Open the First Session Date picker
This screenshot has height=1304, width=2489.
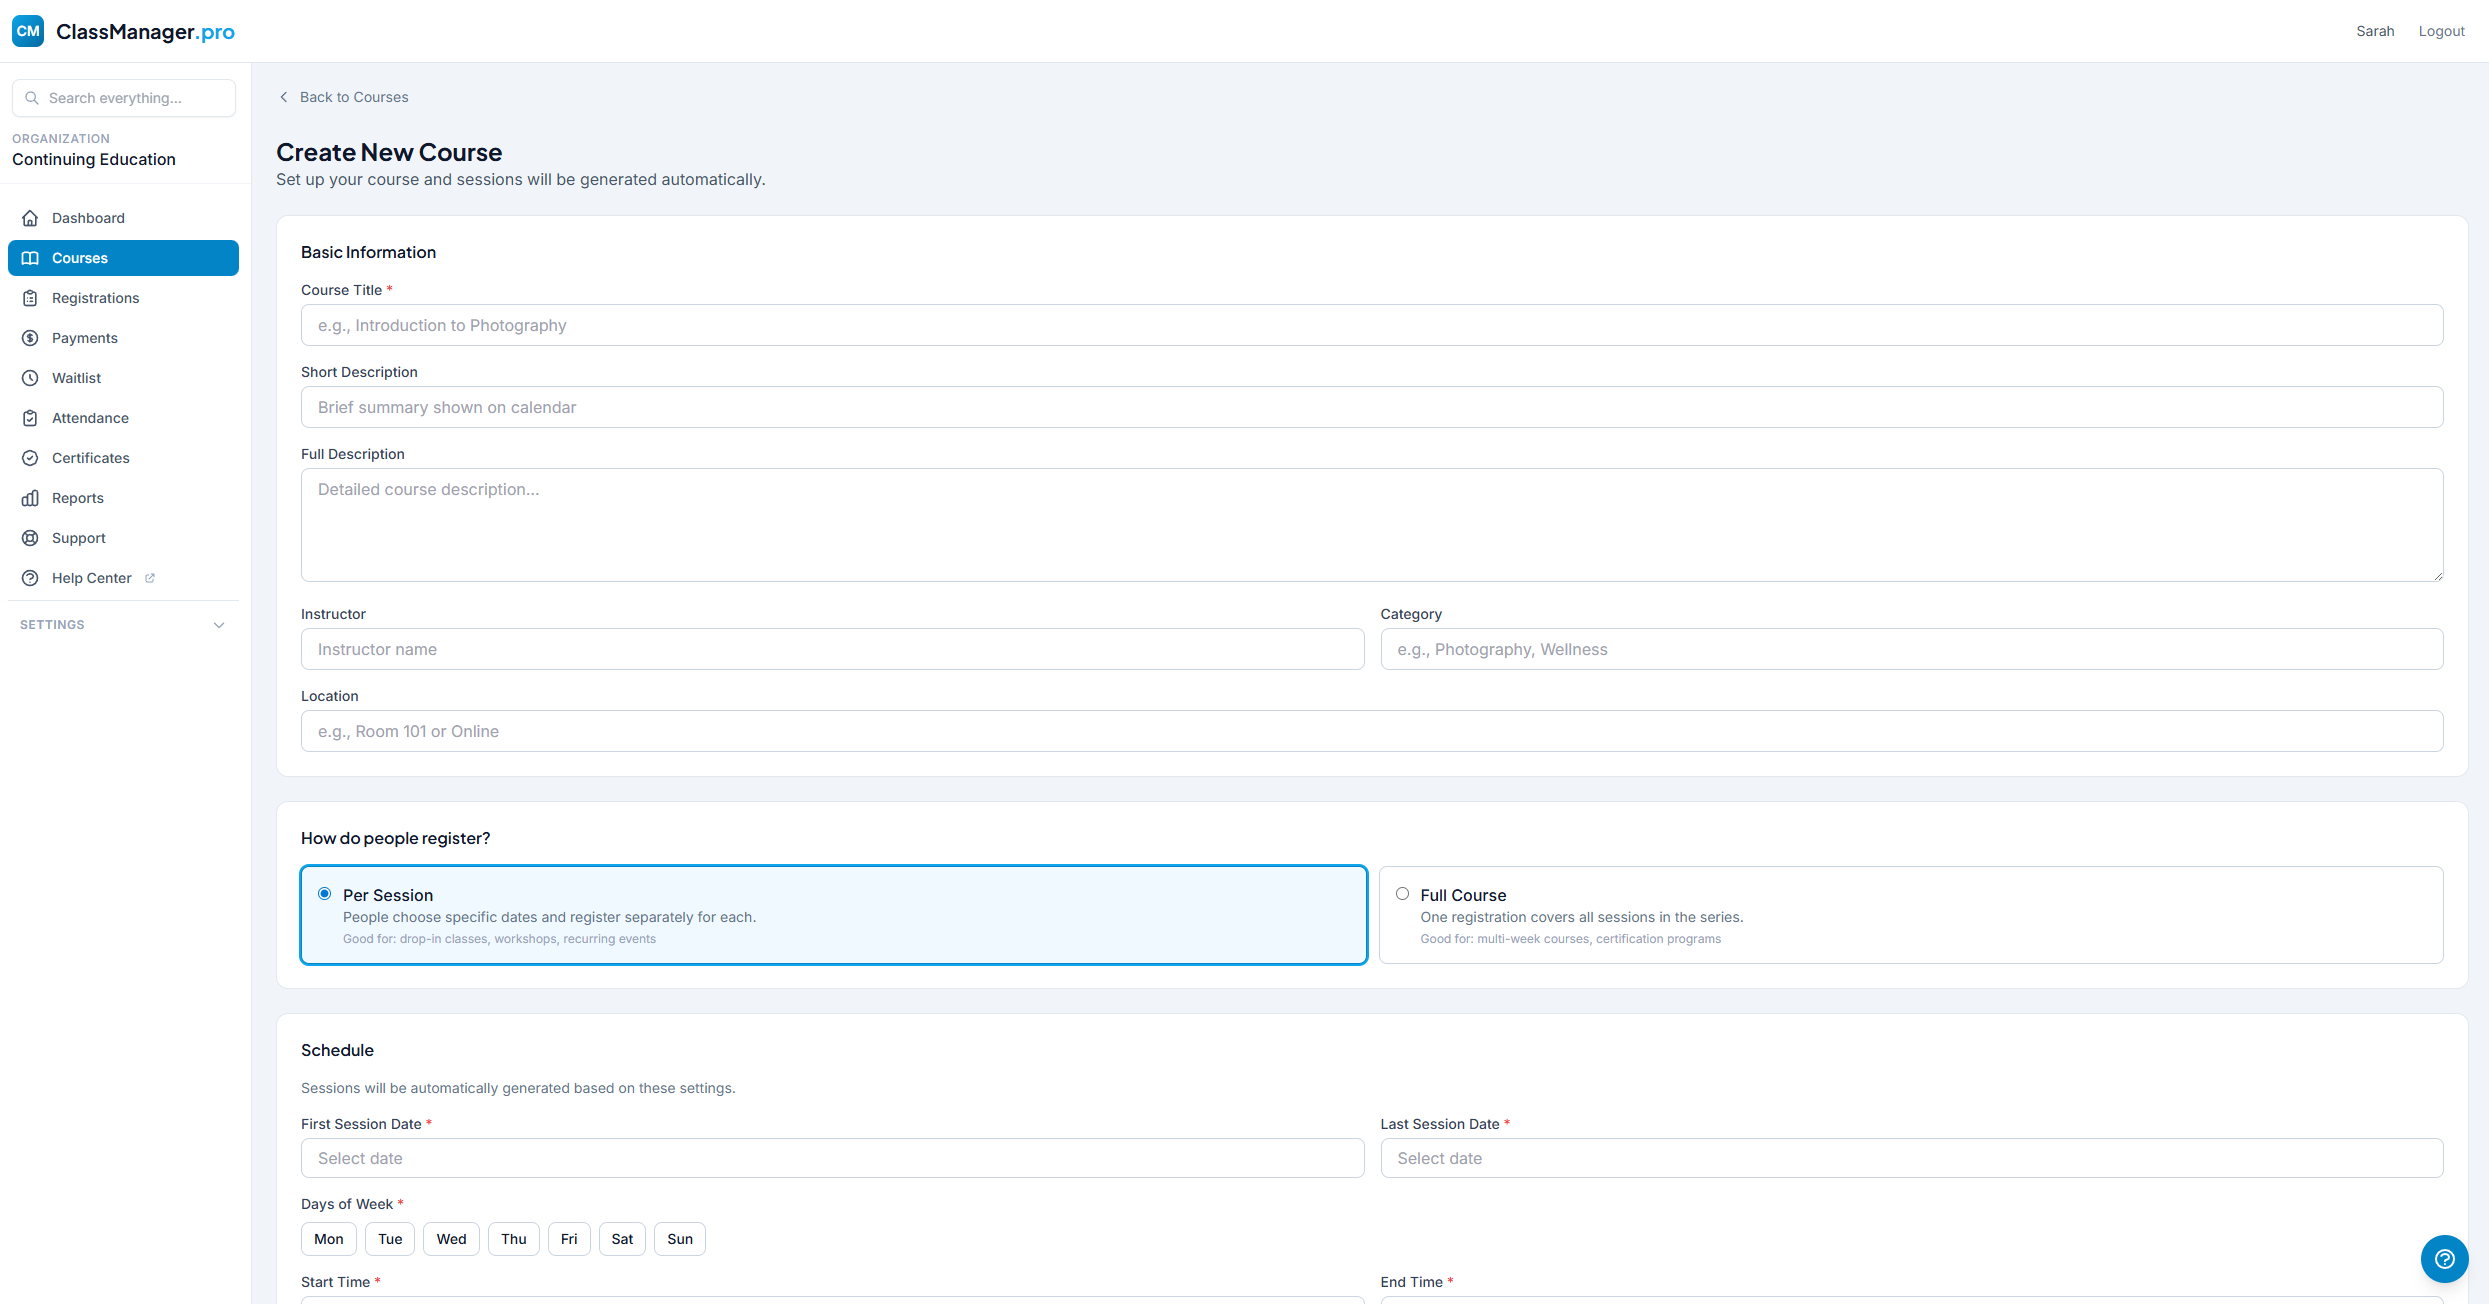pyautogui.click(x=830, y=1157)
